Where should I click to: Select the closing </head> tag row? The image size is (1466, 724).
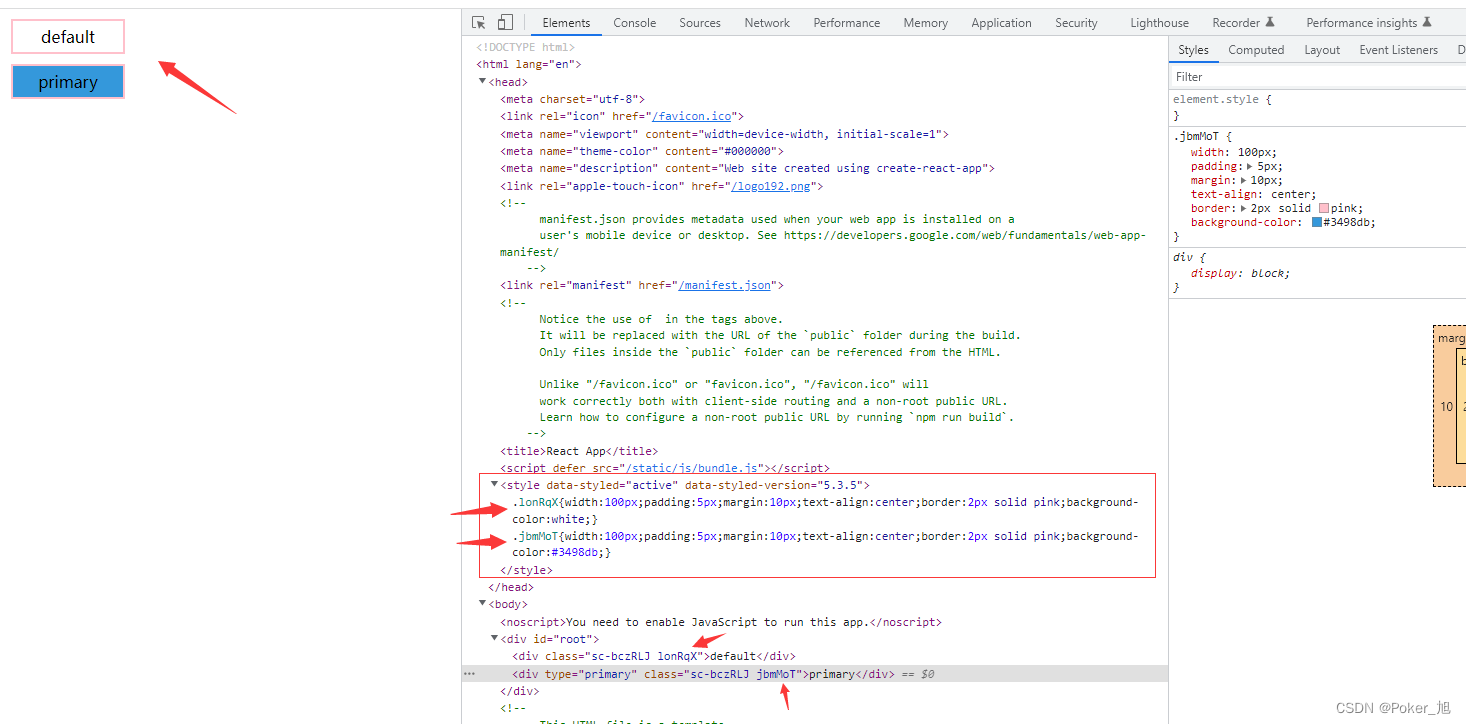tap(511, 587)
